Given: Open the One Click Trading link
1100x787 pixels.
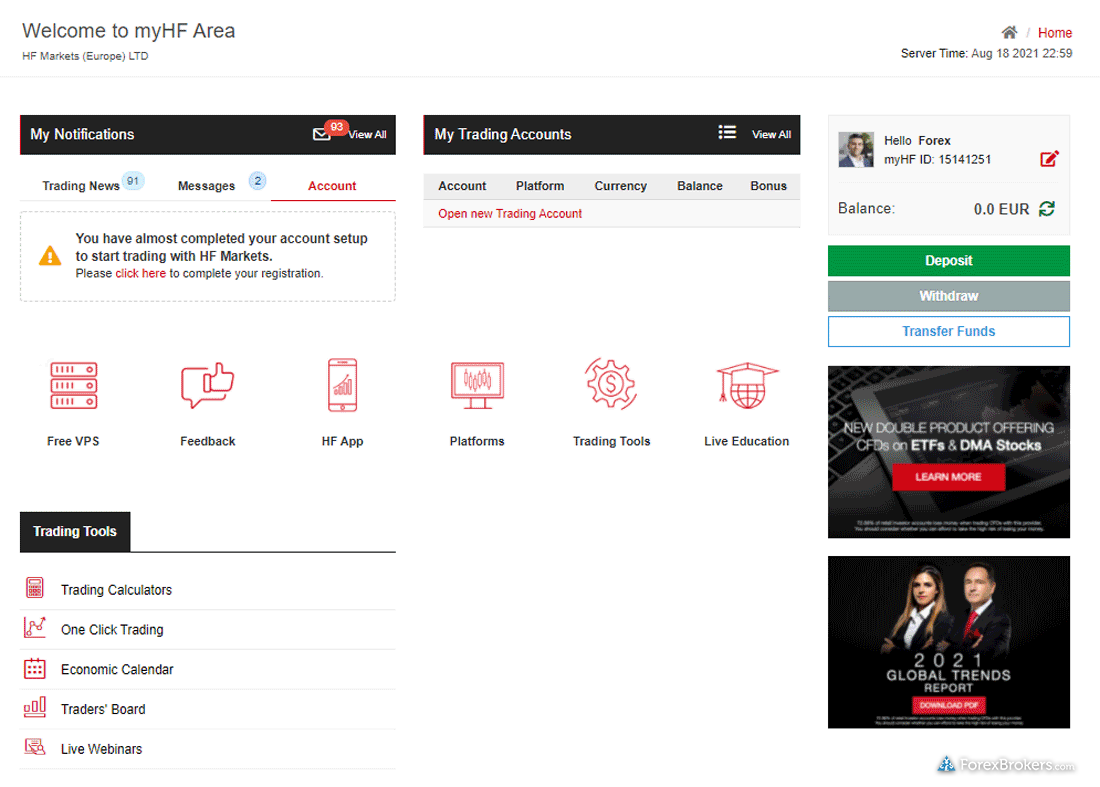Looking at the screenshot, I should pyautogui.click(x=112, y=630).
